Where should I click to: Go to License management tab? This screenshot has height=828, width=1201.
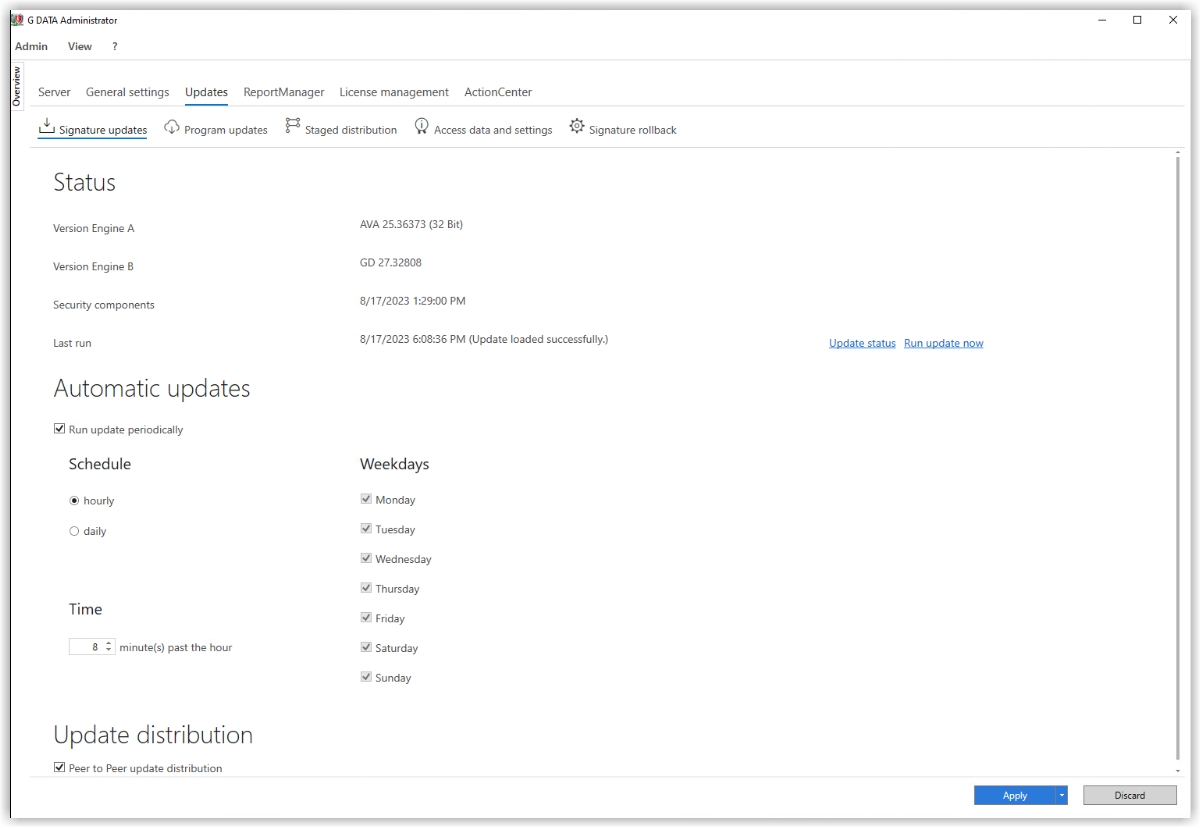point(394,92)
